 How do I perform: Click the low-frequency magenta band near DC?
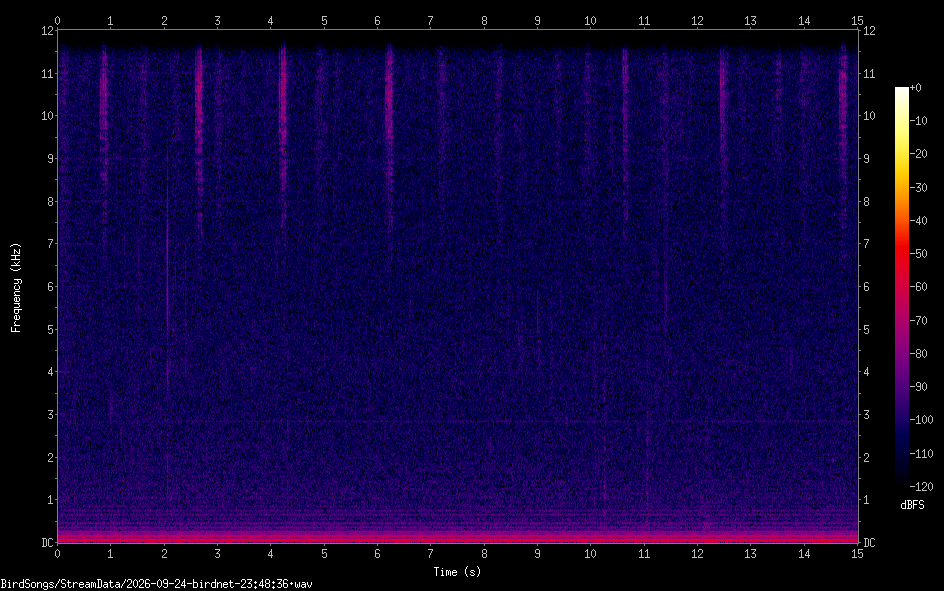[x=458, y=536]
